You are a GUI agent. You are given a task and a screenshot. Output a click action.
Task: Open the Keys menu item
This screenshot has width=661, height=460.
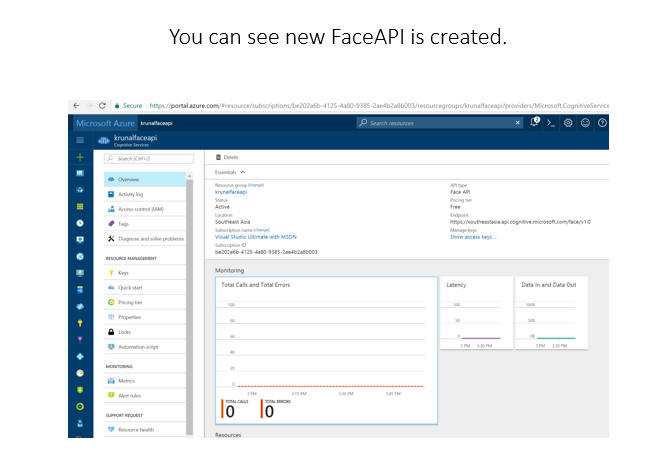[123, 272]
